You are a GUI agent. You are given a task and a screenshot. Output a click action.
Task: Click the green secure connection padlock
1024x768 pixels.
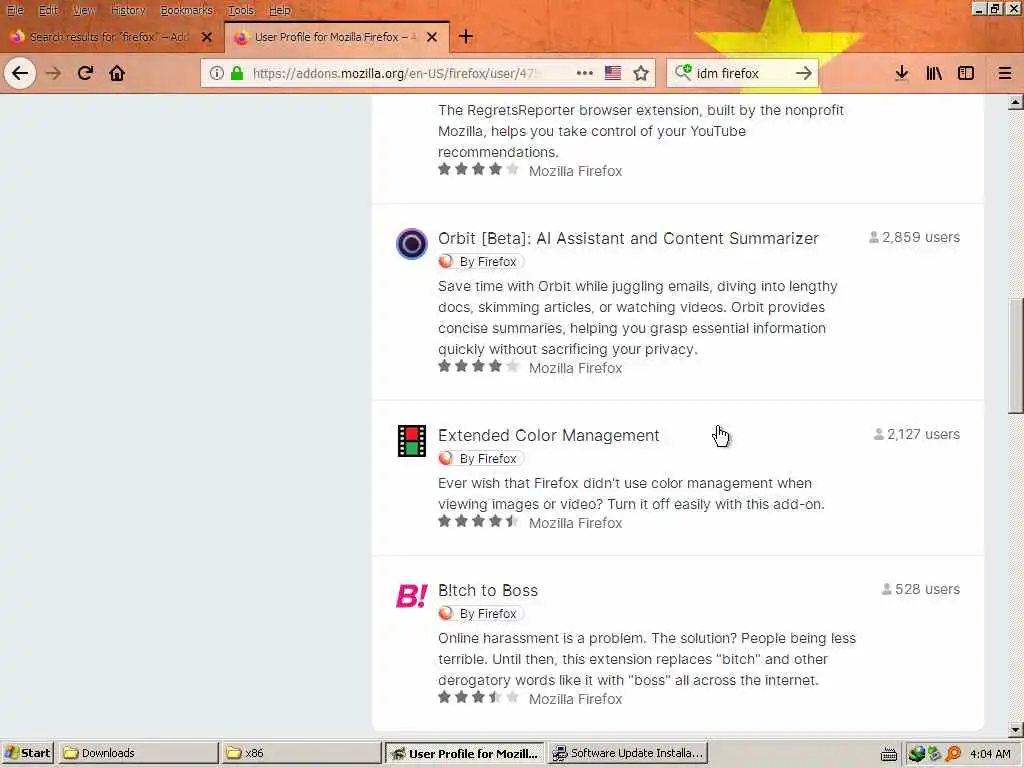point(237,73)
